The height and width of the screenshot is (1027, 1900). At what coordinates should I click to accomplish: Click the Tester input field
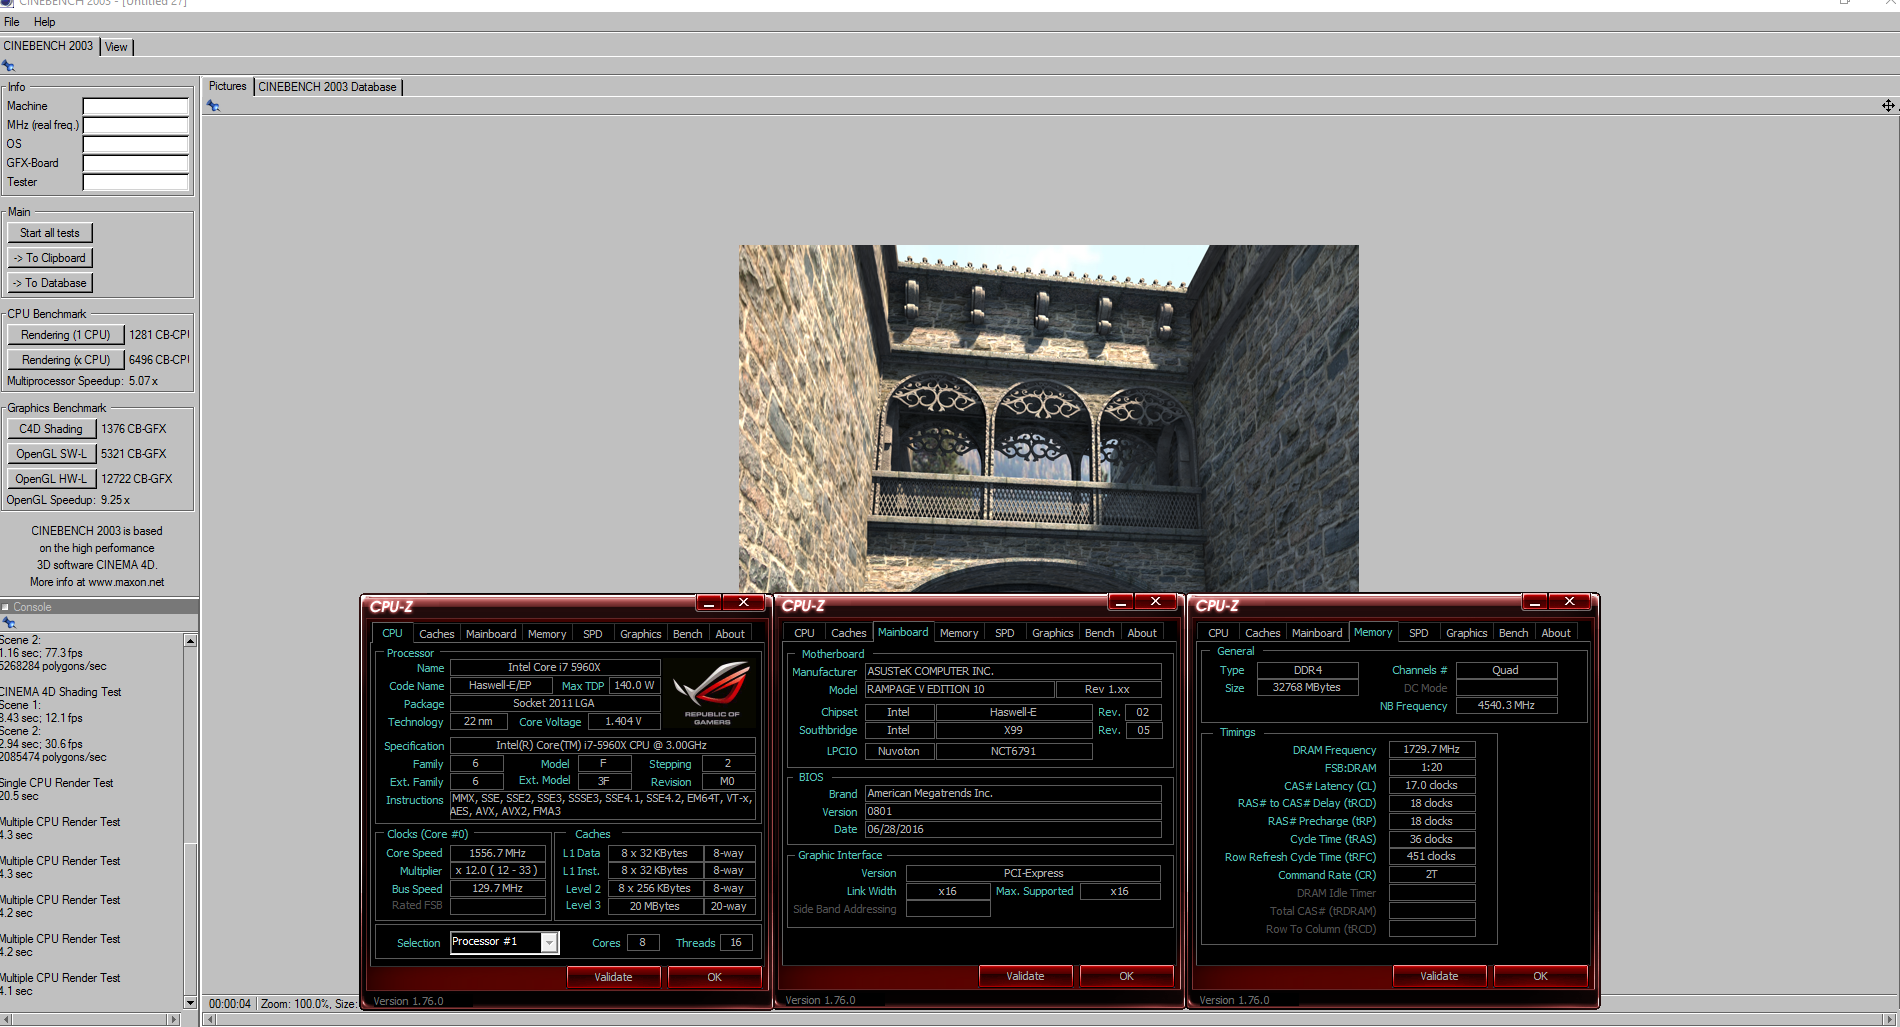coord(135,182)
